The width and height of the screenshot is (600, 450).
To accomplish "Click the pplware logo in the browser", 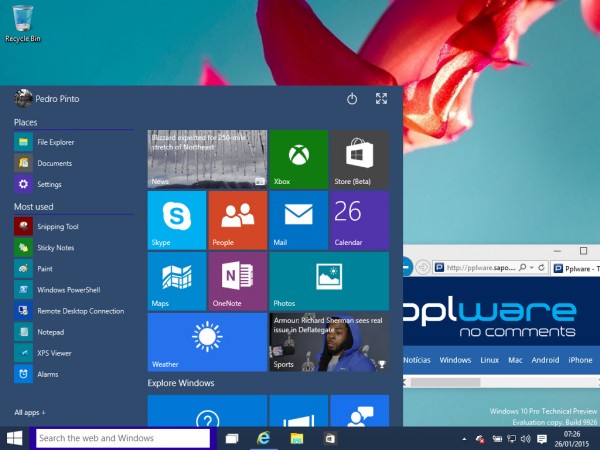I will click(490, 318).
